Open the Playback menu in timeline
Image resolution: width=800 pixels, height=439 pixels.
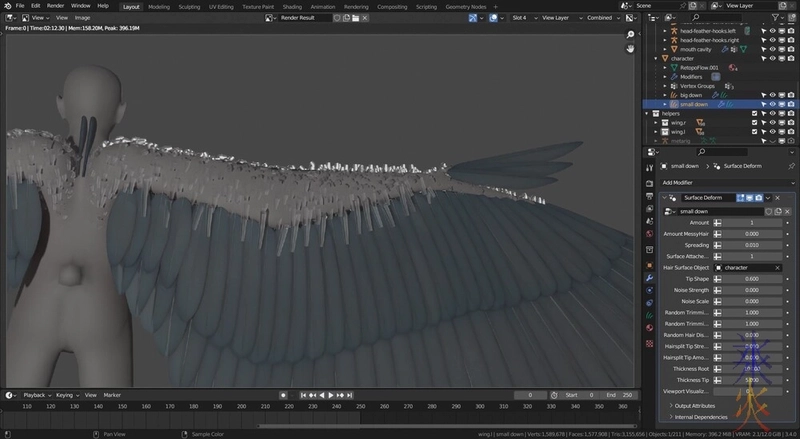(x=35, y=395)
